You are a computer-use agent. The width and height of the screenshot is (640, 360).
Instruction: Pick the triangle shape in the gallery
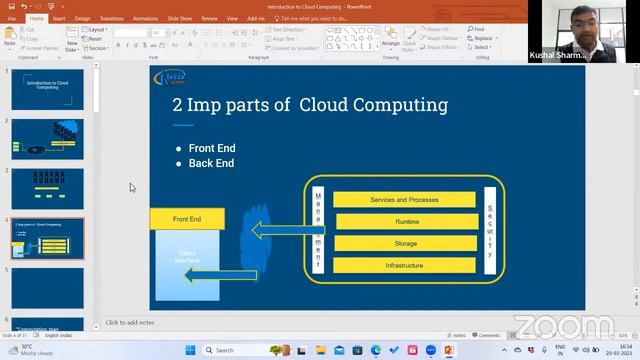tap(338, 38)
